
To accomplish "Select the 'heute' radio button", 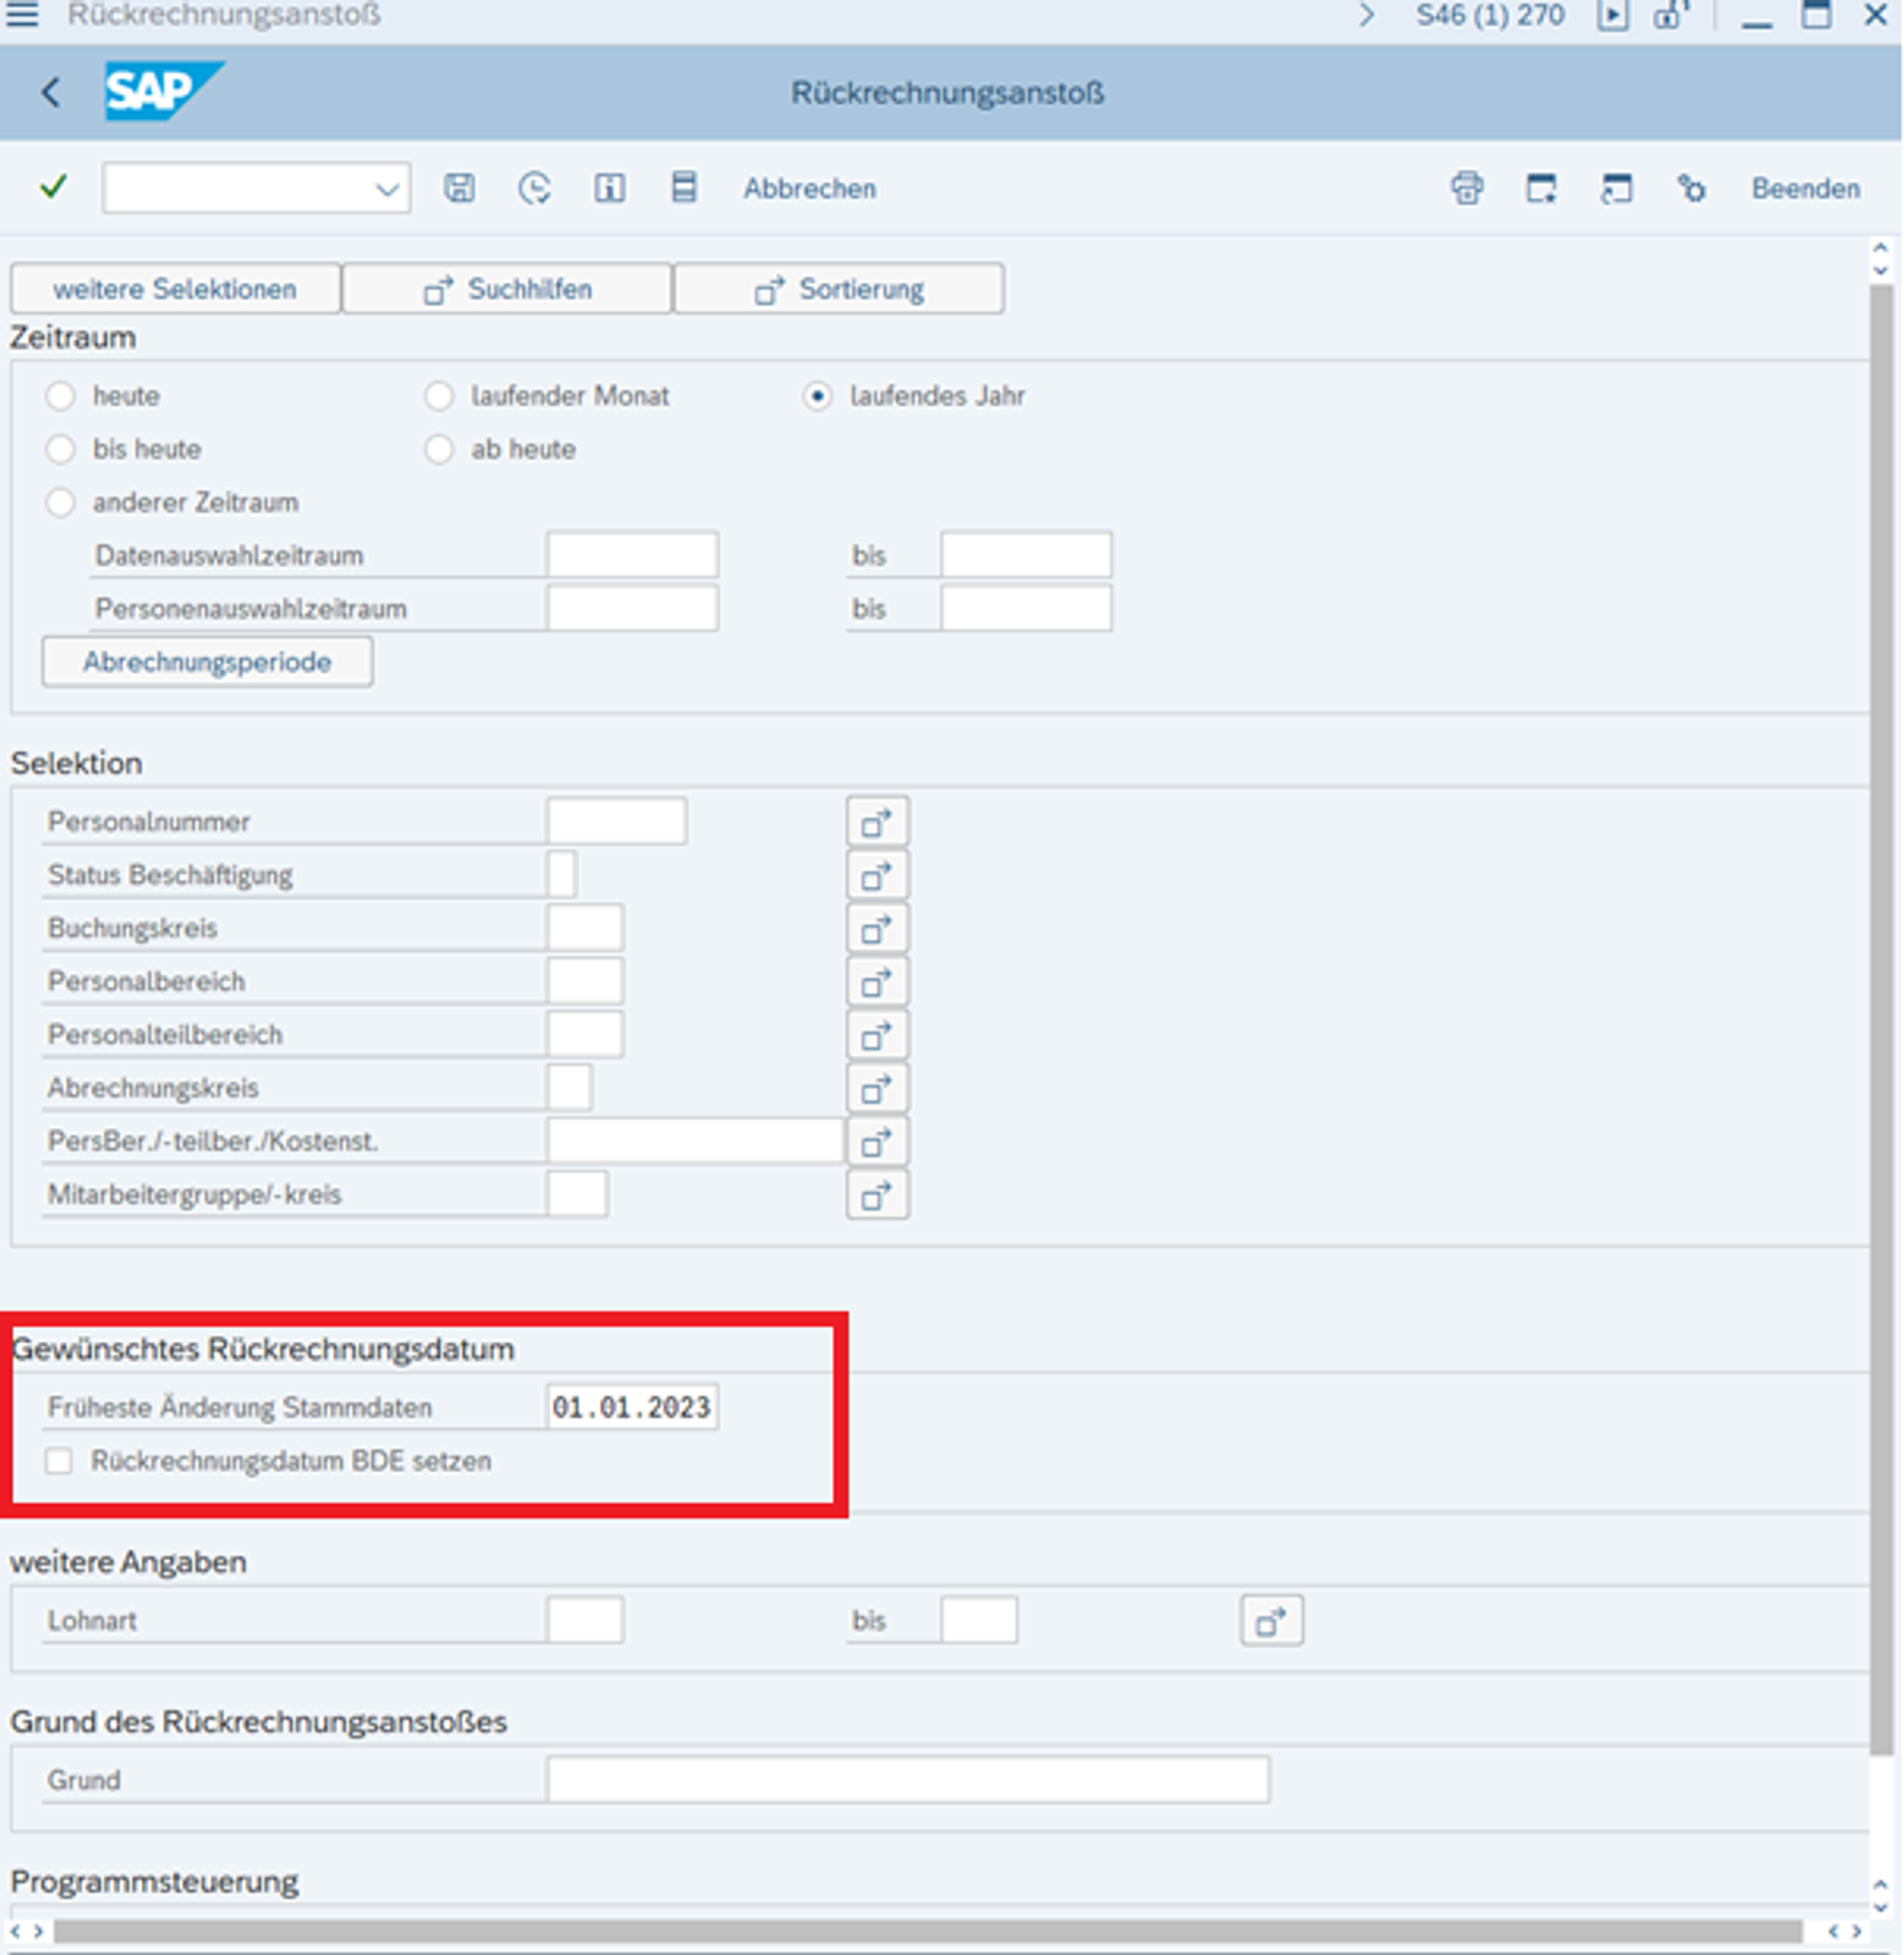I will coord(61,396).
